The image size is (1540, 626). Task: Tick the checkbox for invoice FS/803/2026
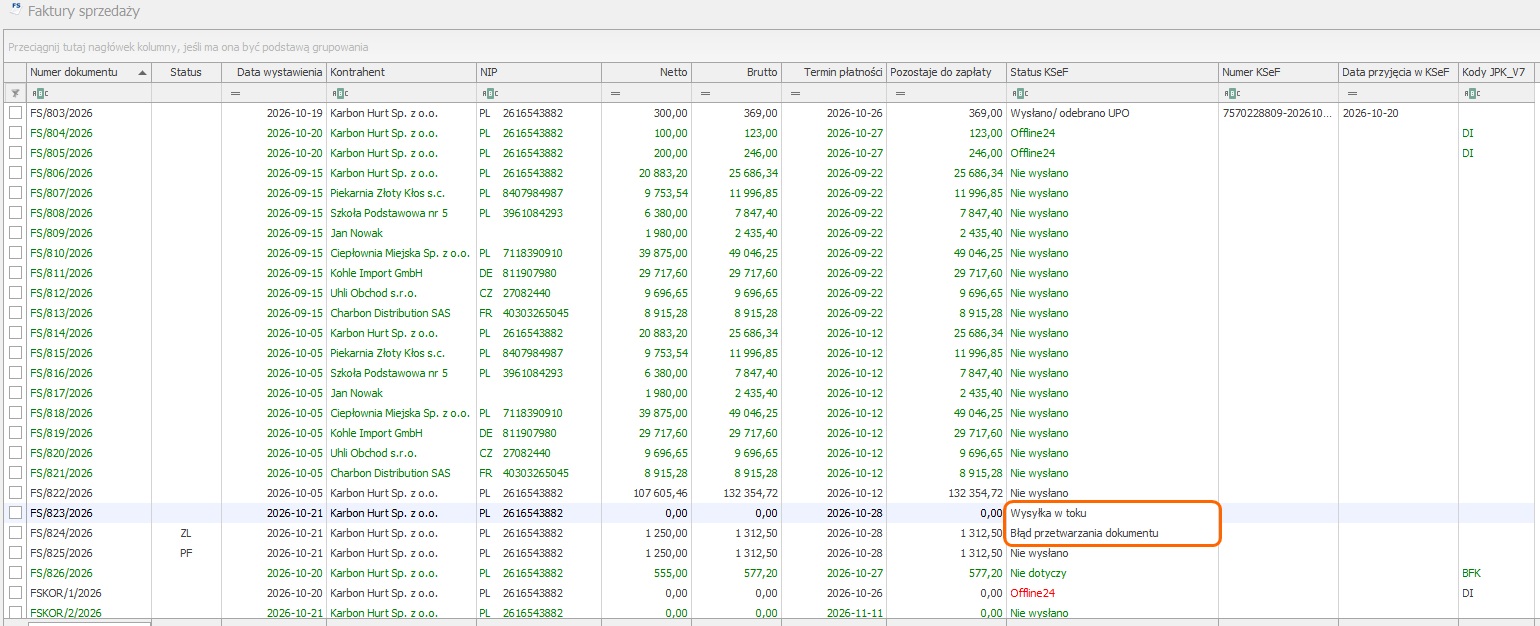[x=14, y=113]
